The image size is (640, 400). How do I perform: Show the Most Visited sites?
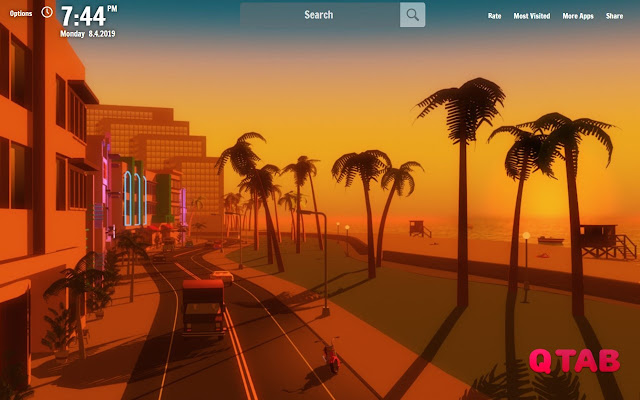point(532,16)
